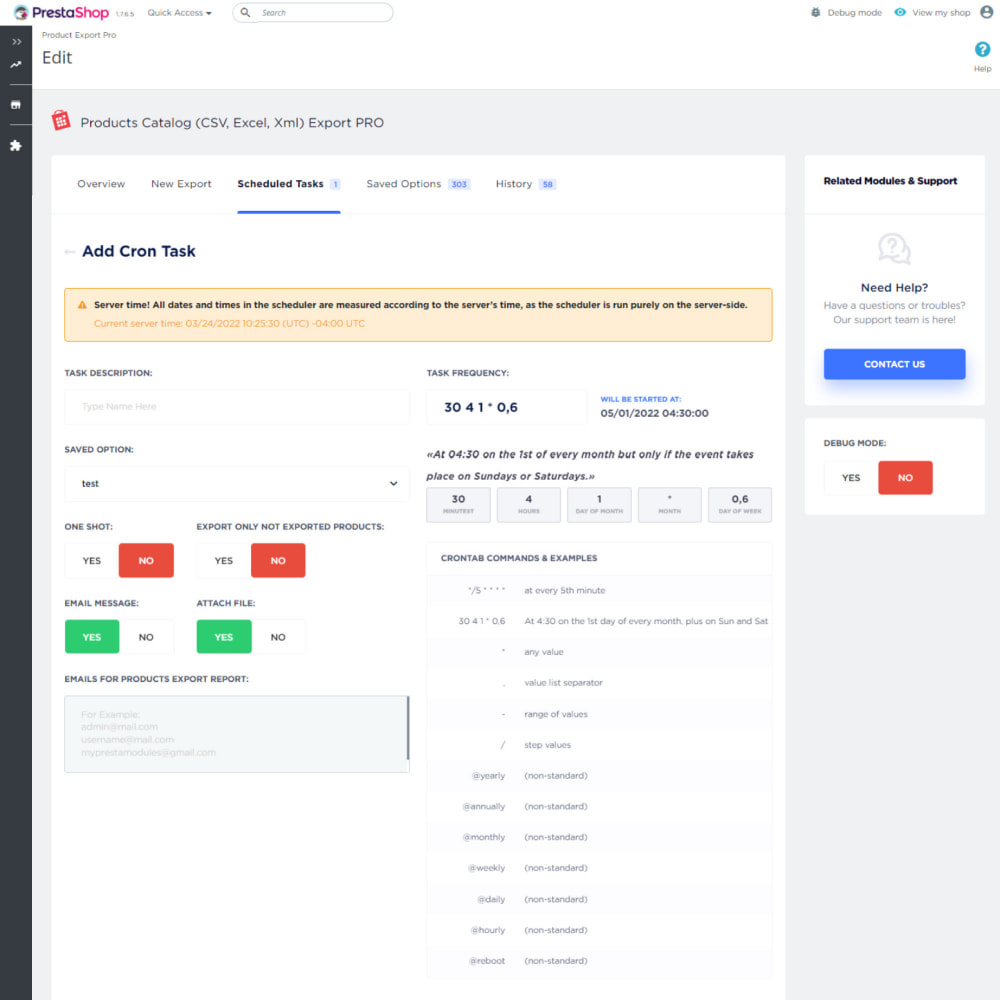
Task: Set Attach File to No
Action: [278, 637]
